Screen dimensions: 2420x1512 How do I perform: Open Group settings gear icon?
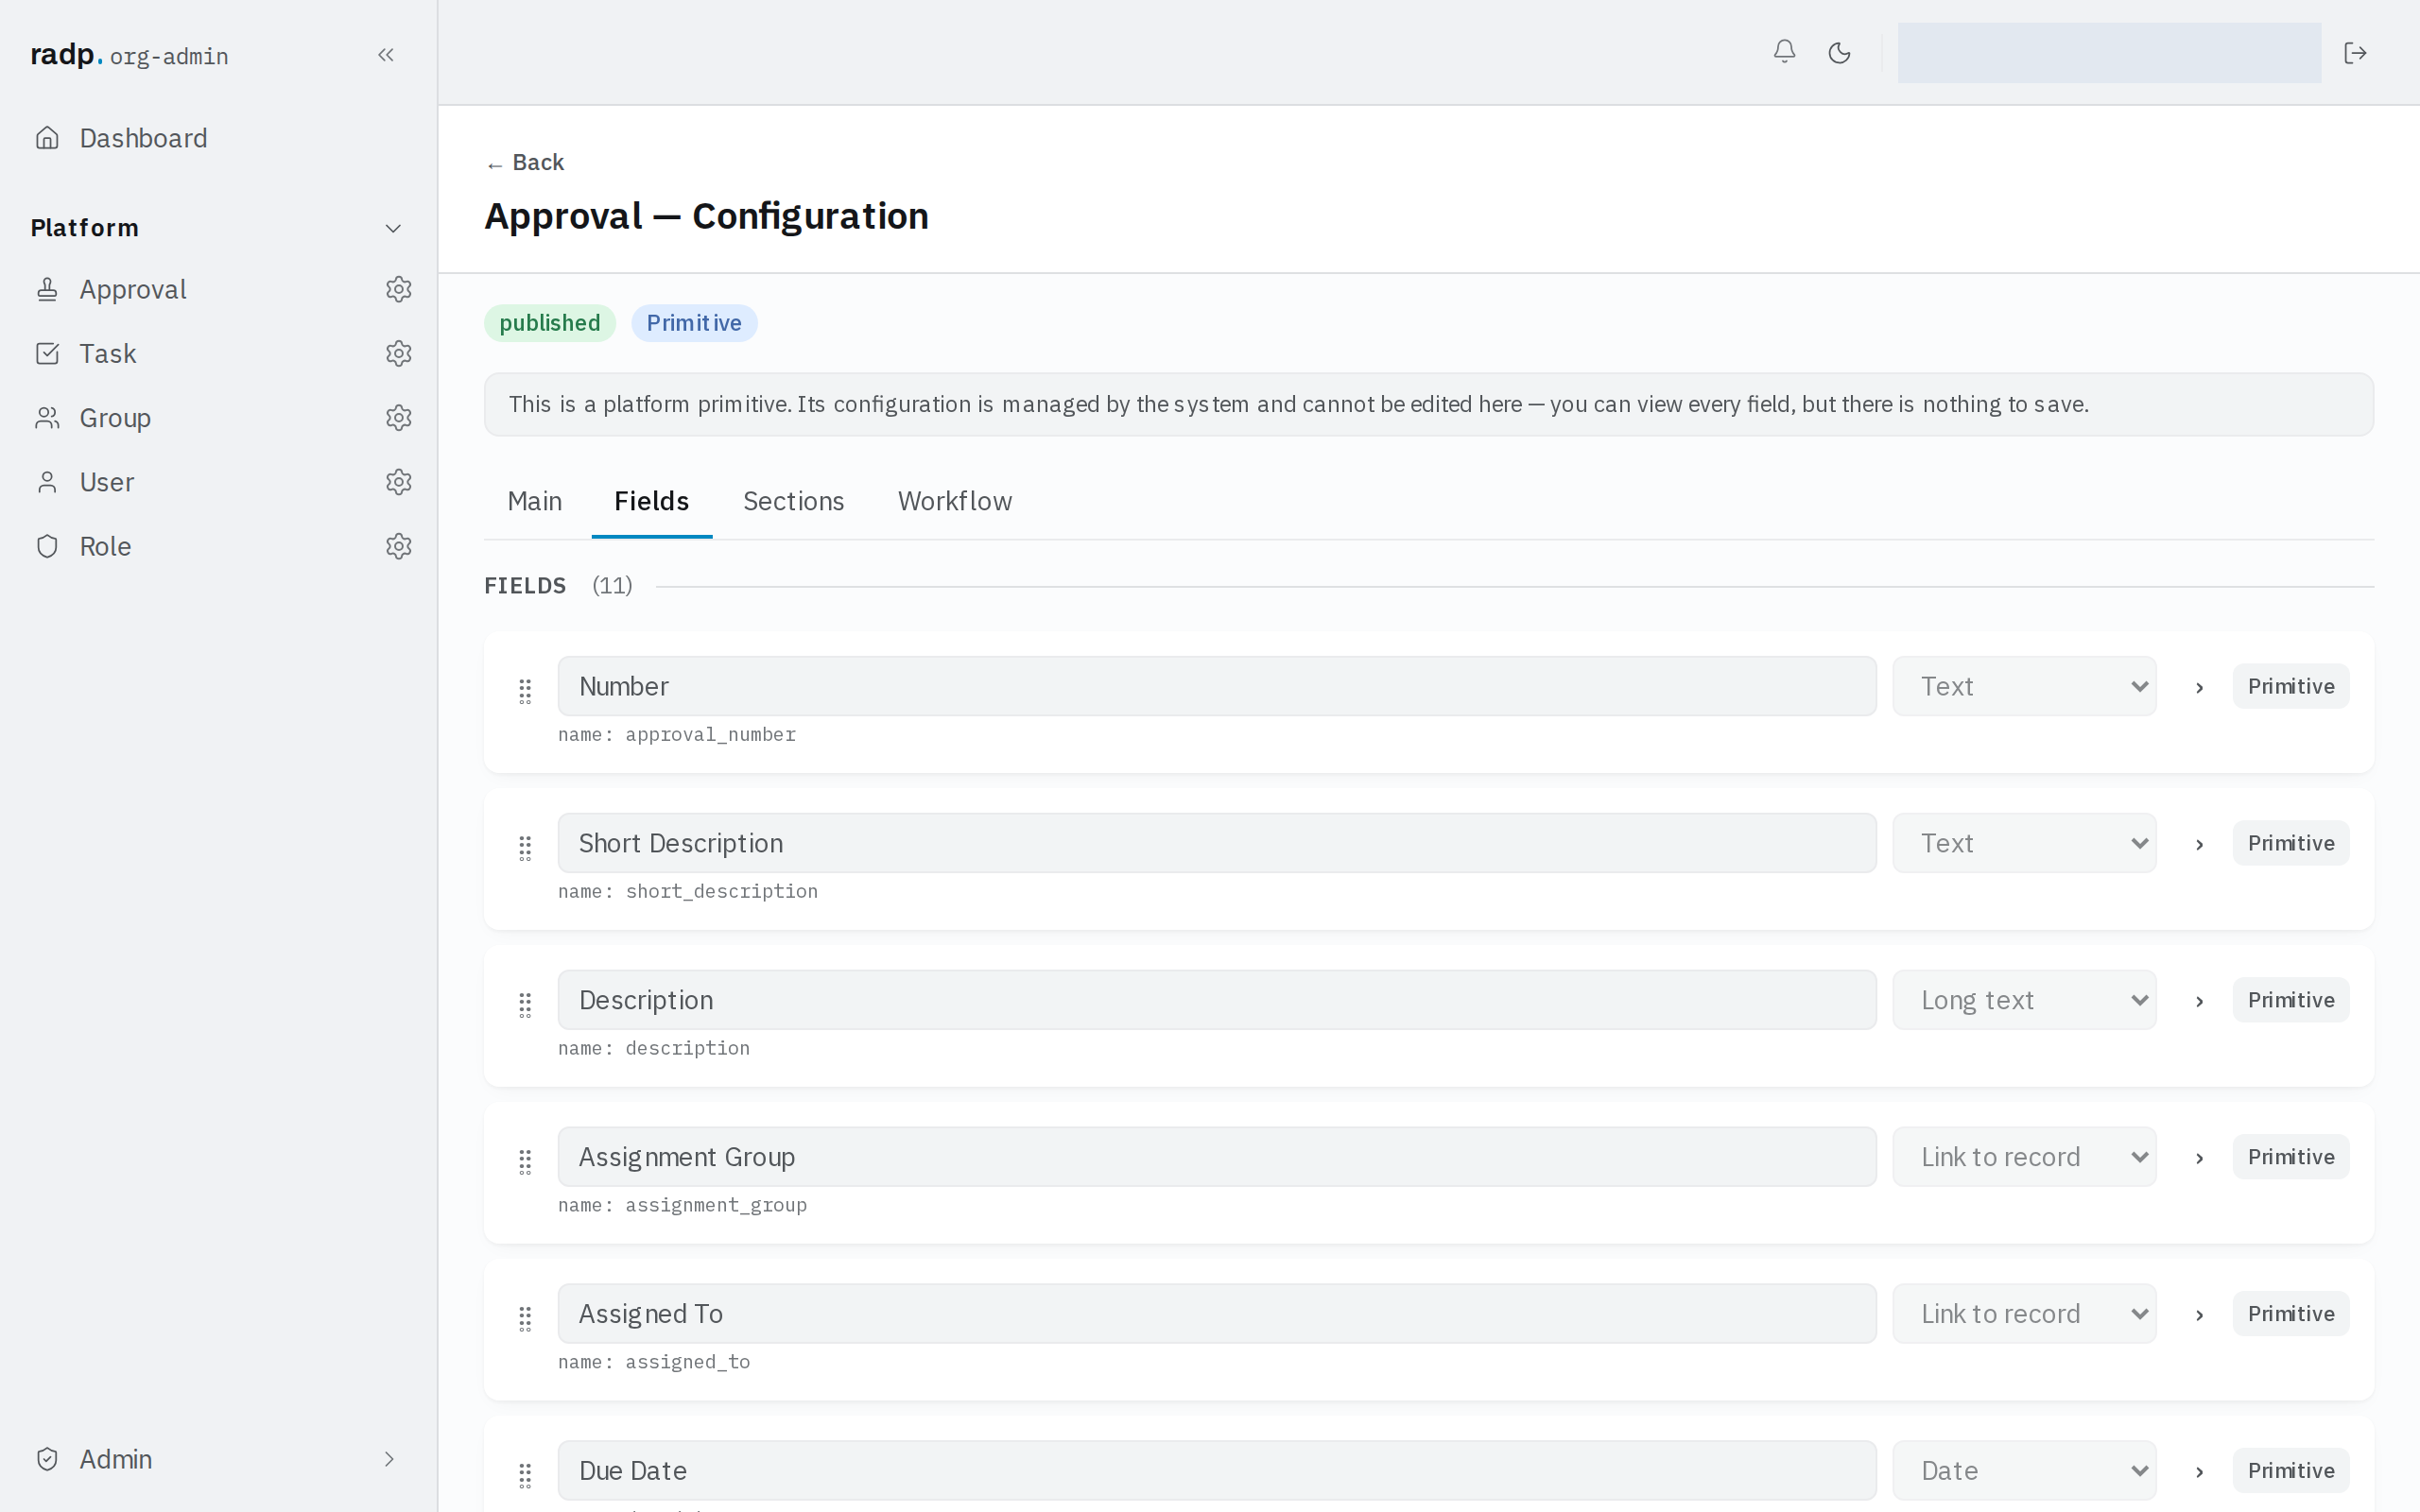(399, 417)
